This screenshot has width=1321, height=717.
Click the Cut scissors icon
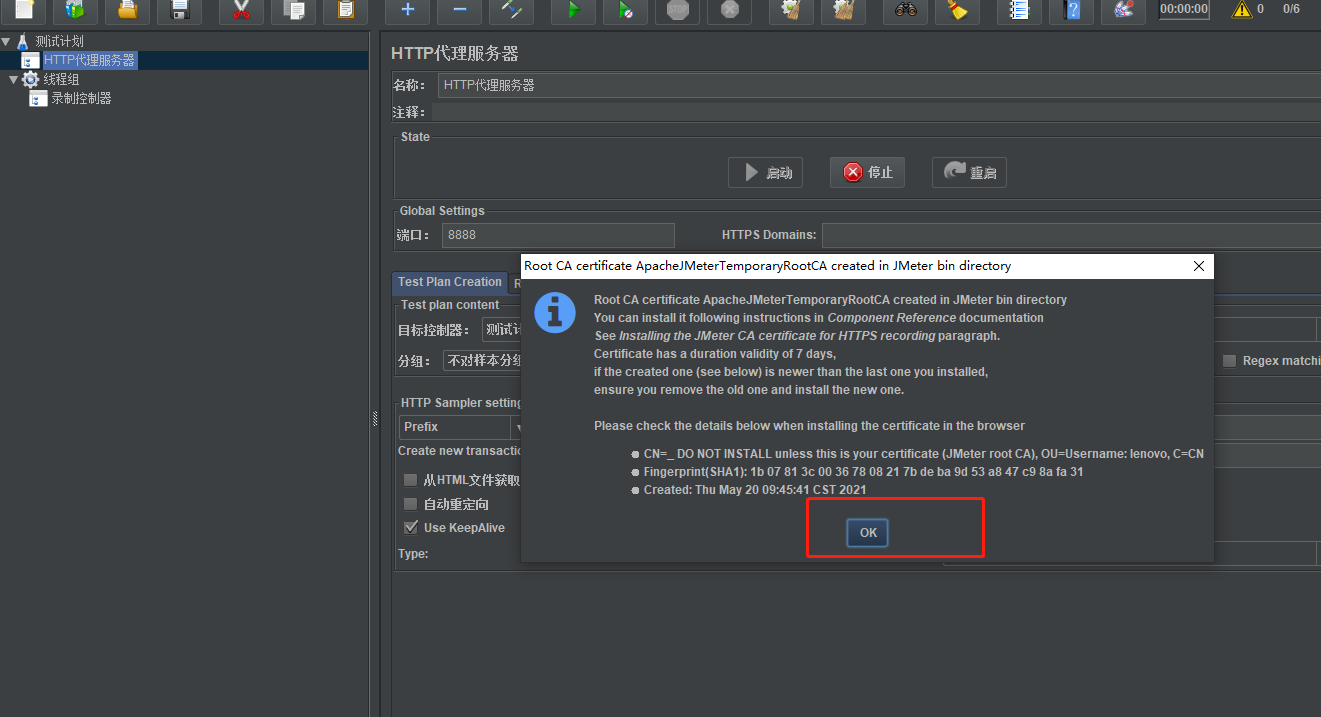point(241,10)
